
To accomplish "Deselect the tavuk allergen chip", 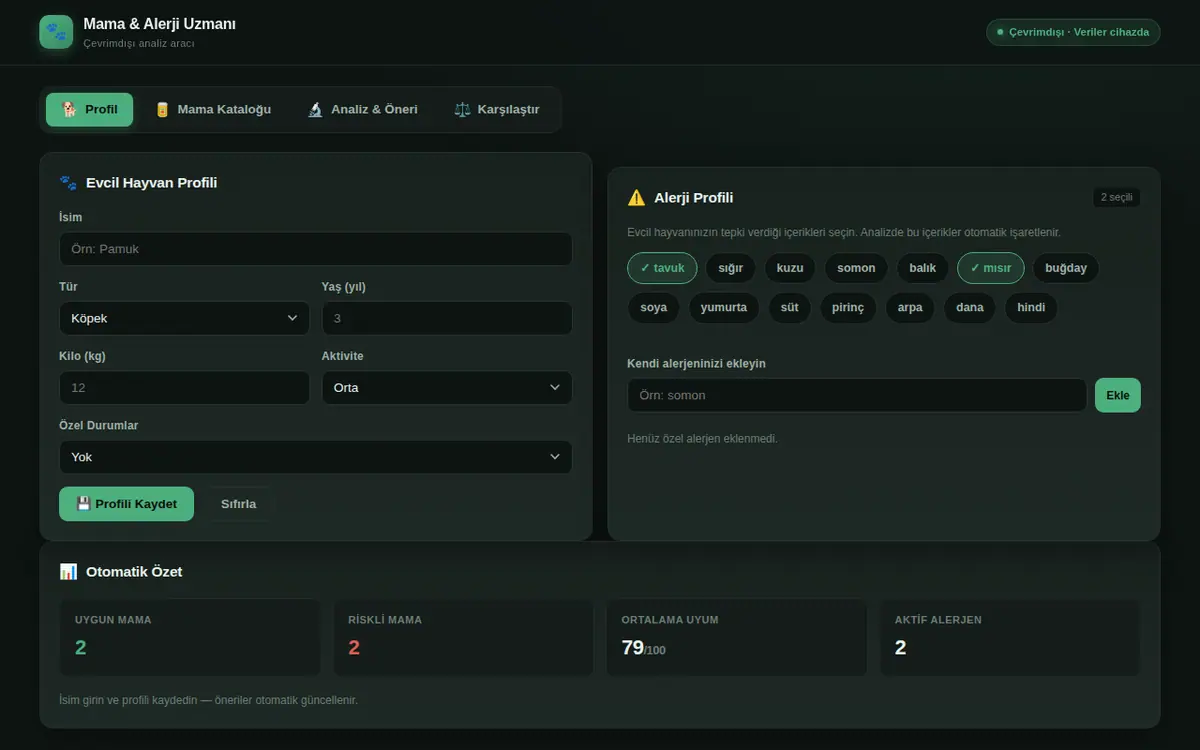I will coord(662,268).
